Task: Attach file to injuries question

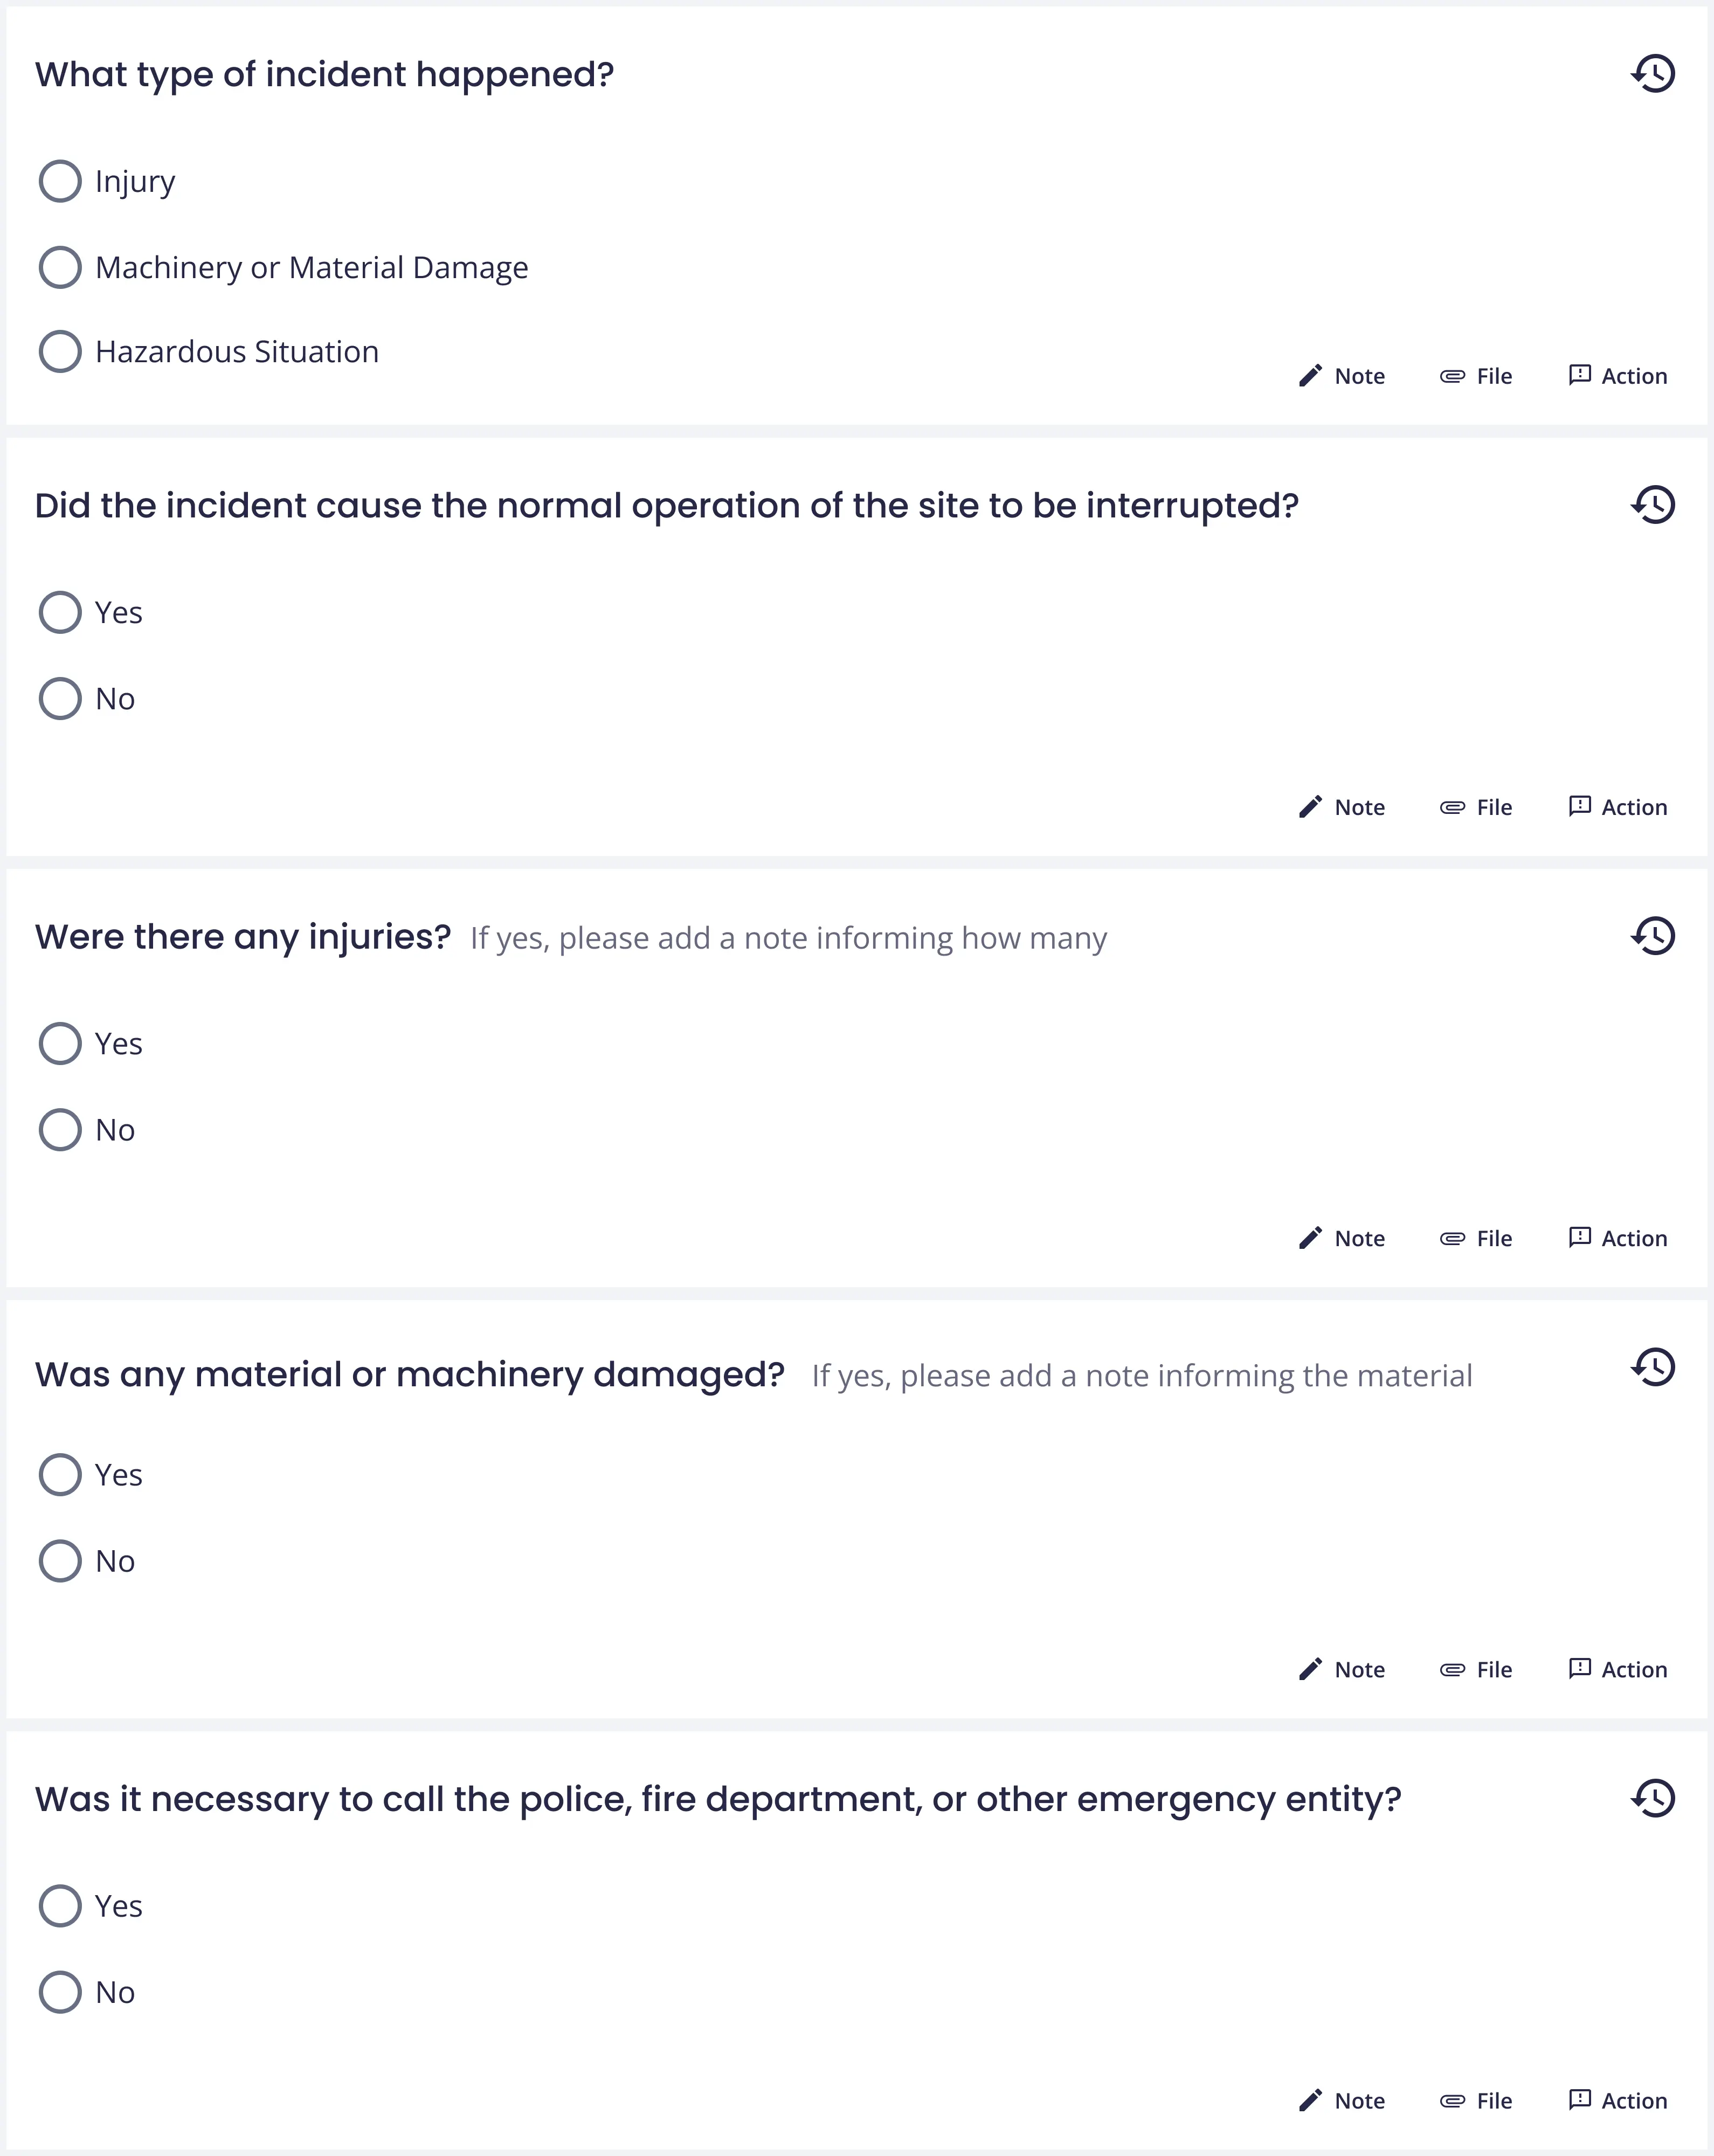Action: pyautogui.click(x=1475, y=1238)
